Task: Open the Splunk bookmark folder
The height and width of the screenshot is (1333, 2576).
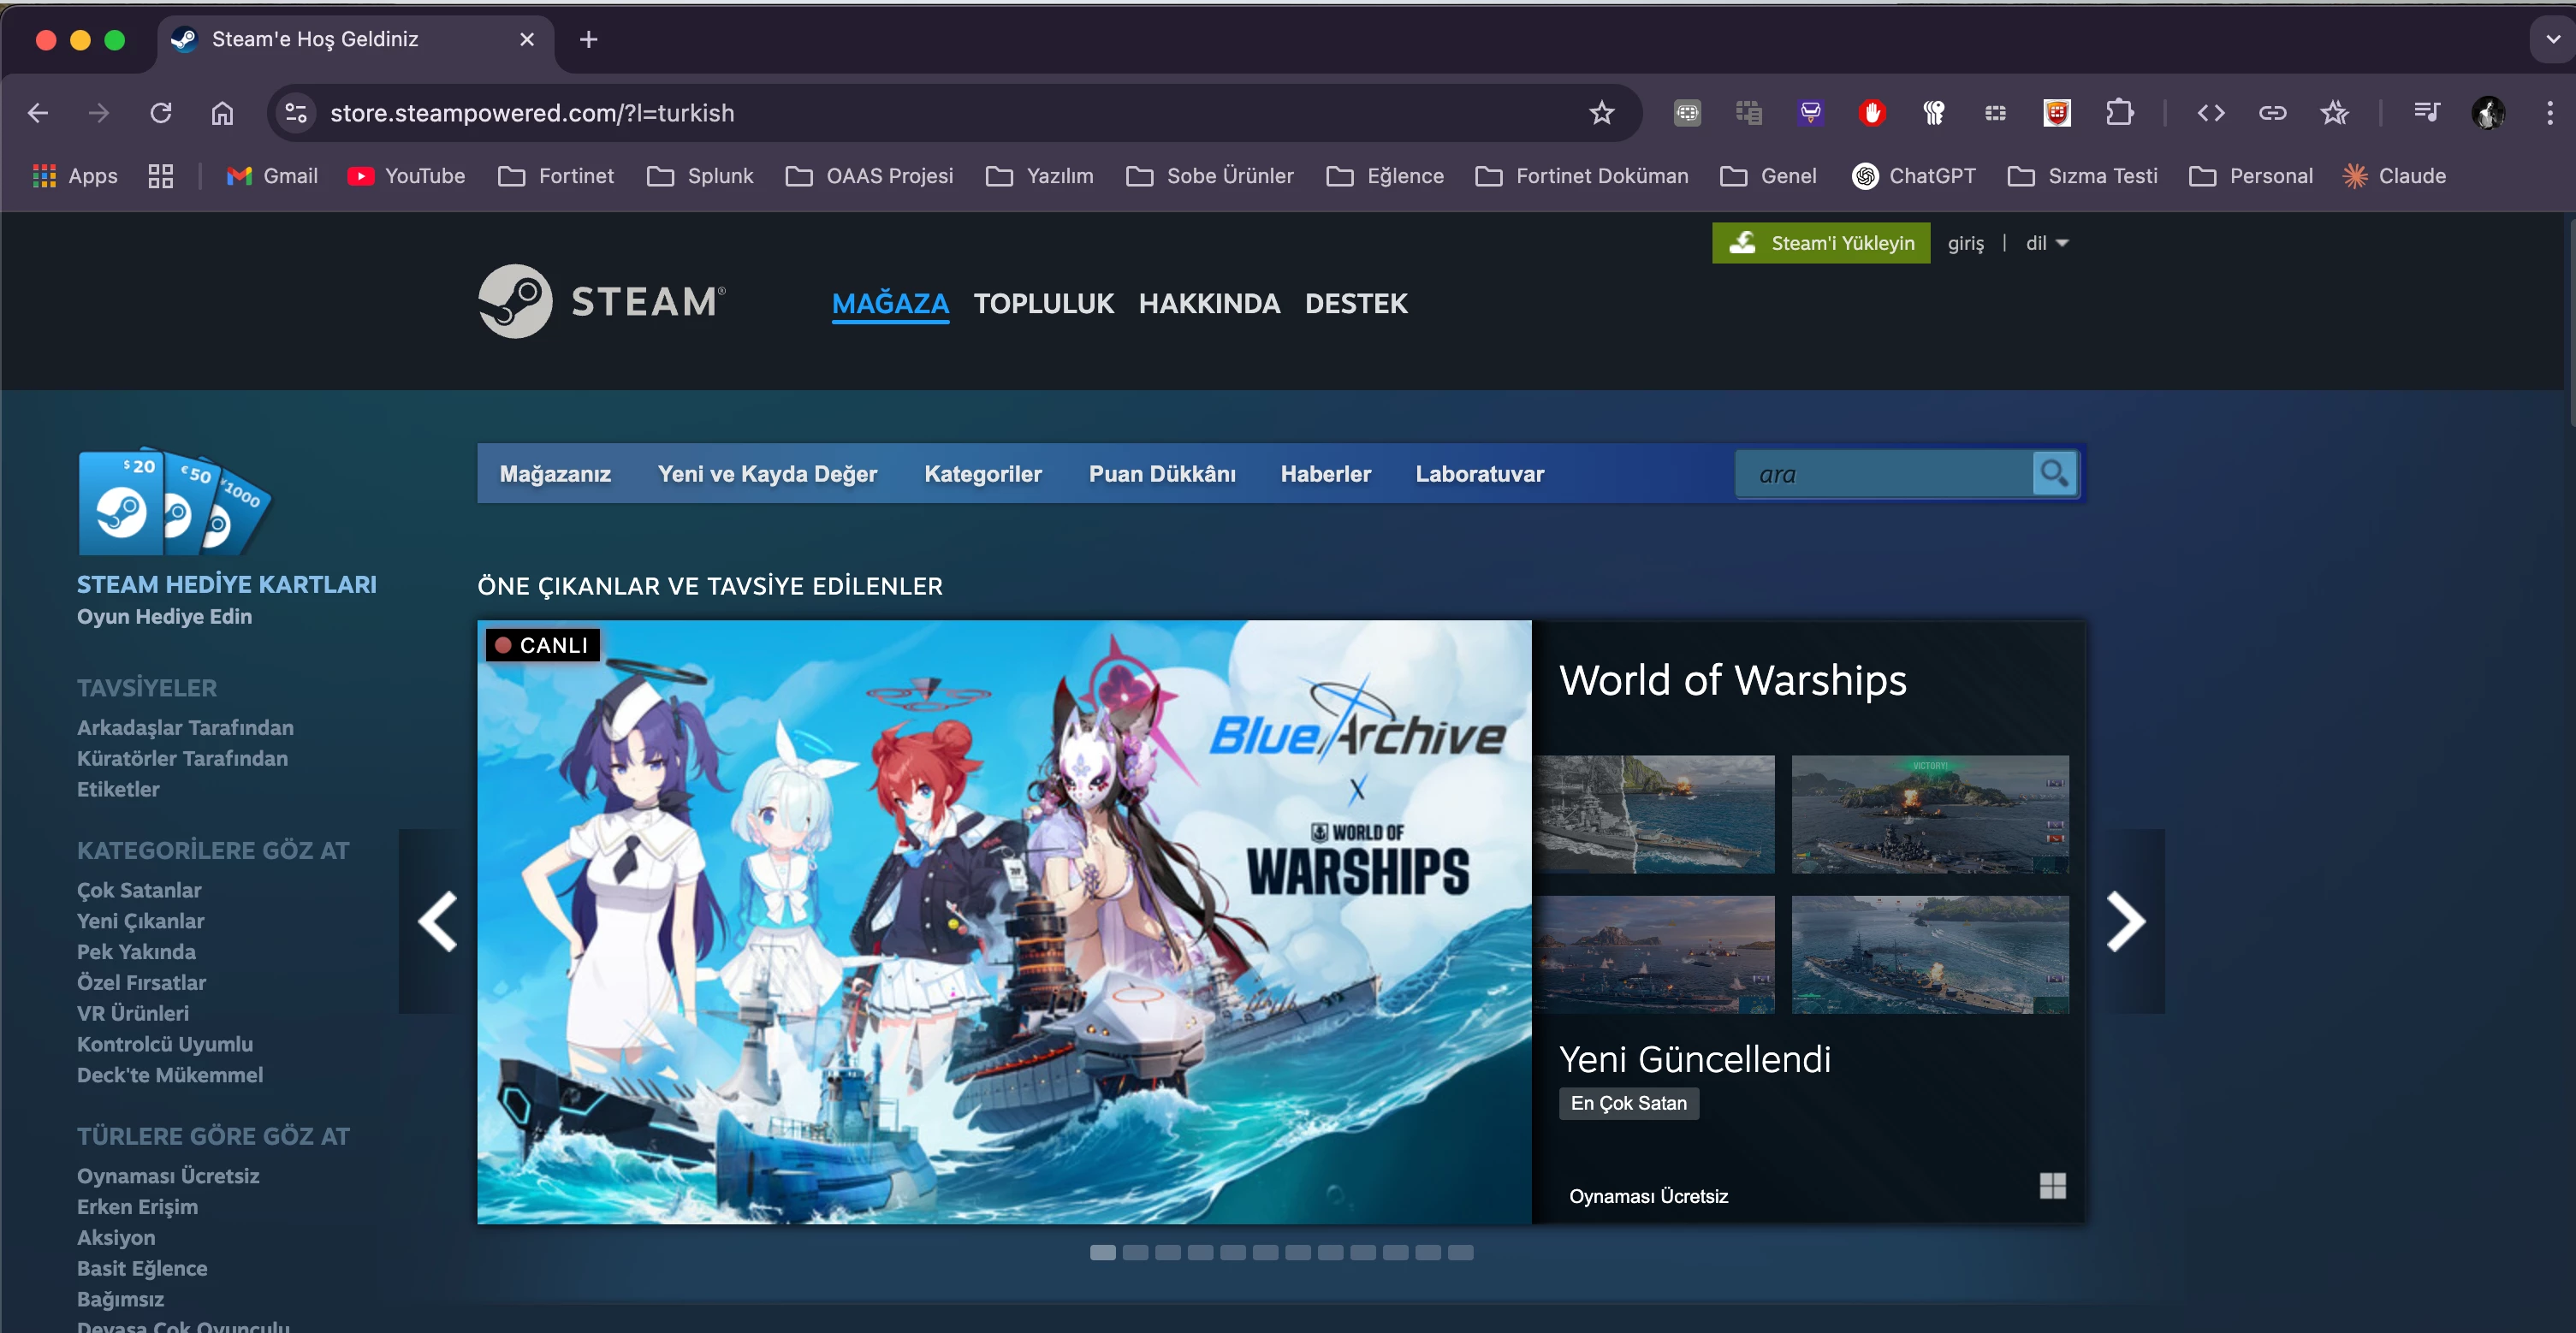Action: tap(700, 176)
